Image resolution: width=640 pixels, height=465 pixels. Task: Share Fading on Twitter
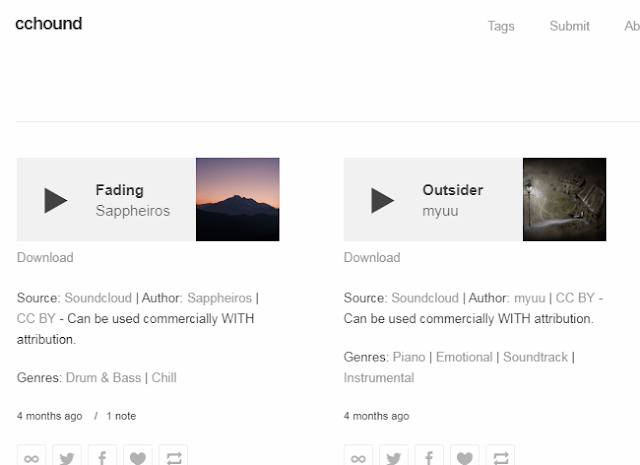point(67,456)
